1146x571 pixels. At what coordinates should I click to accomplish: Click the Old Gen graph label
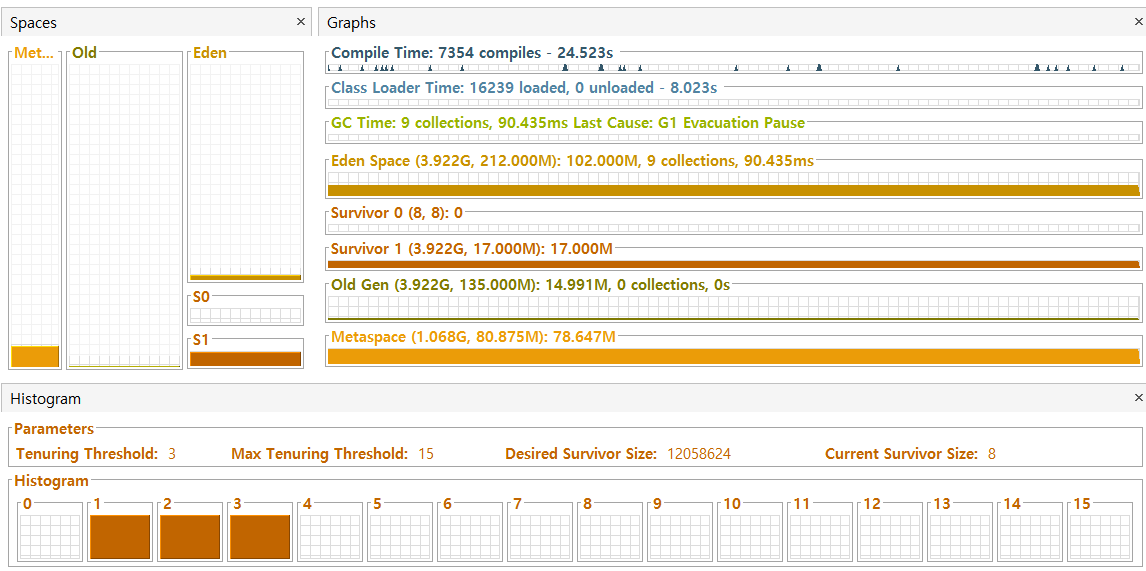tap(531, 285)
